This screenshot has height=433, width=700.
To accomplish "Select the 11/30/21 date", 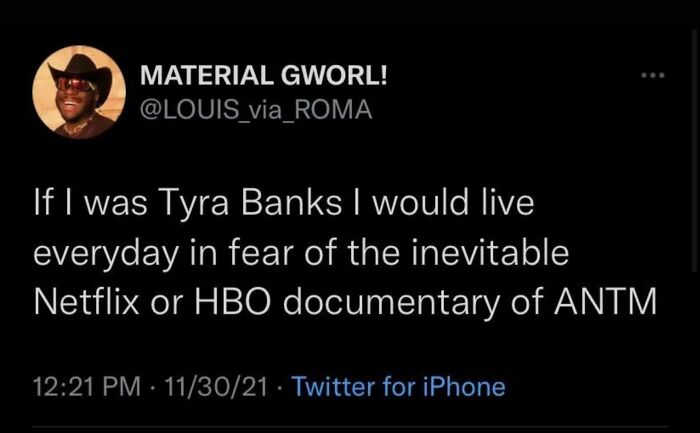I will click(216, 387).
